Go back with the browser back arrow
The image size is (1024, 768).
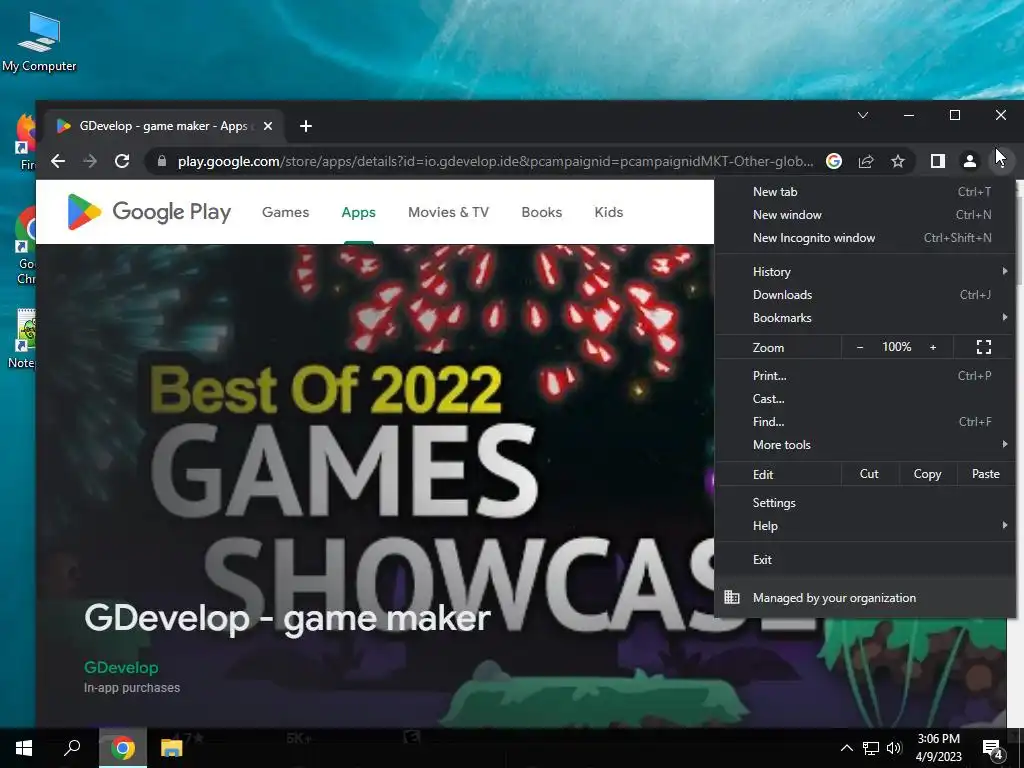click(x=58, y=161)
